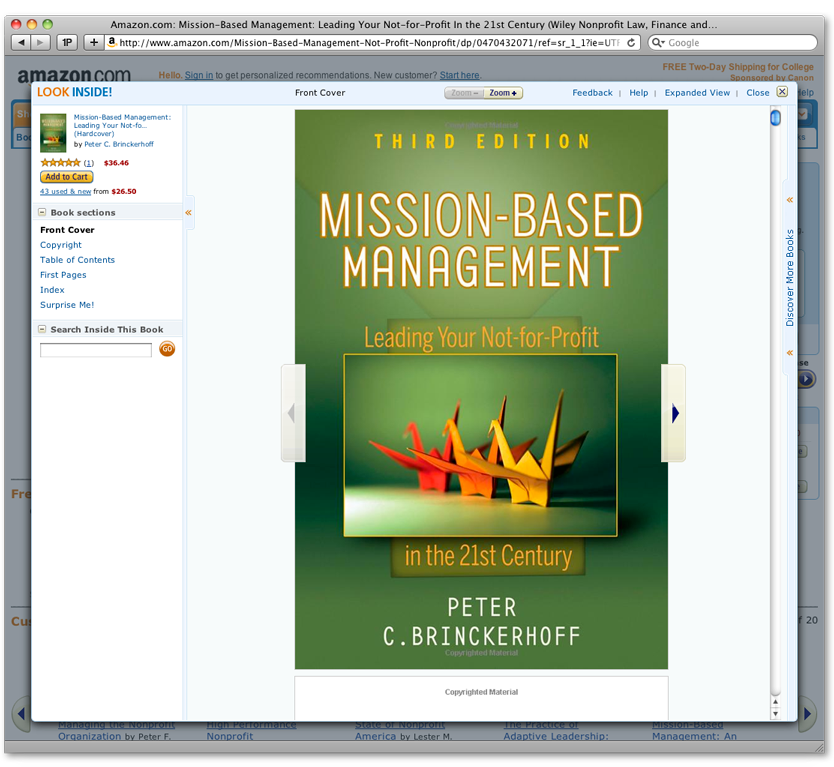Add bookmark with the plus button
Screen dimensions: 834x767
point(94,43)
